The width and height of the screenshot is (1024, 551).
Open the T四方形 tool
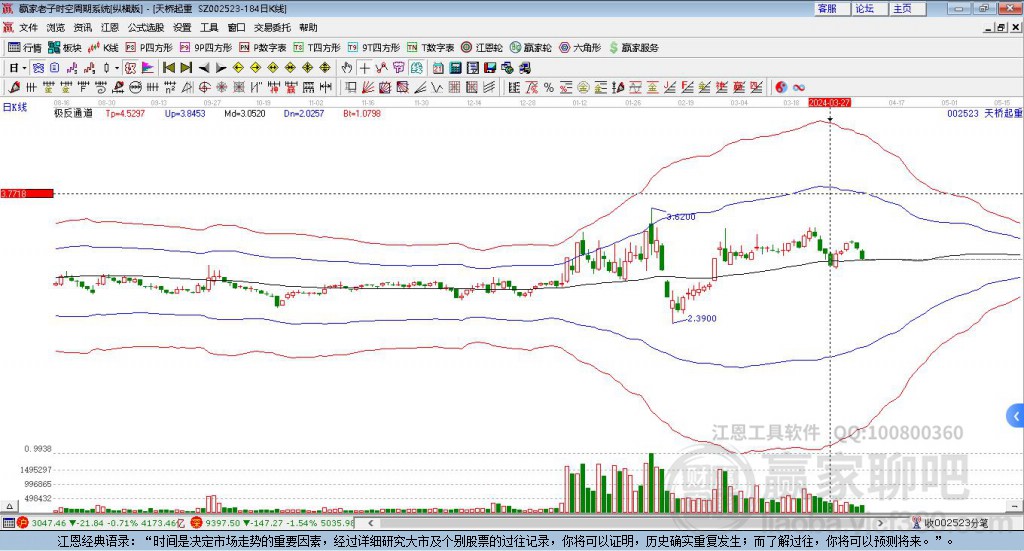317,48
